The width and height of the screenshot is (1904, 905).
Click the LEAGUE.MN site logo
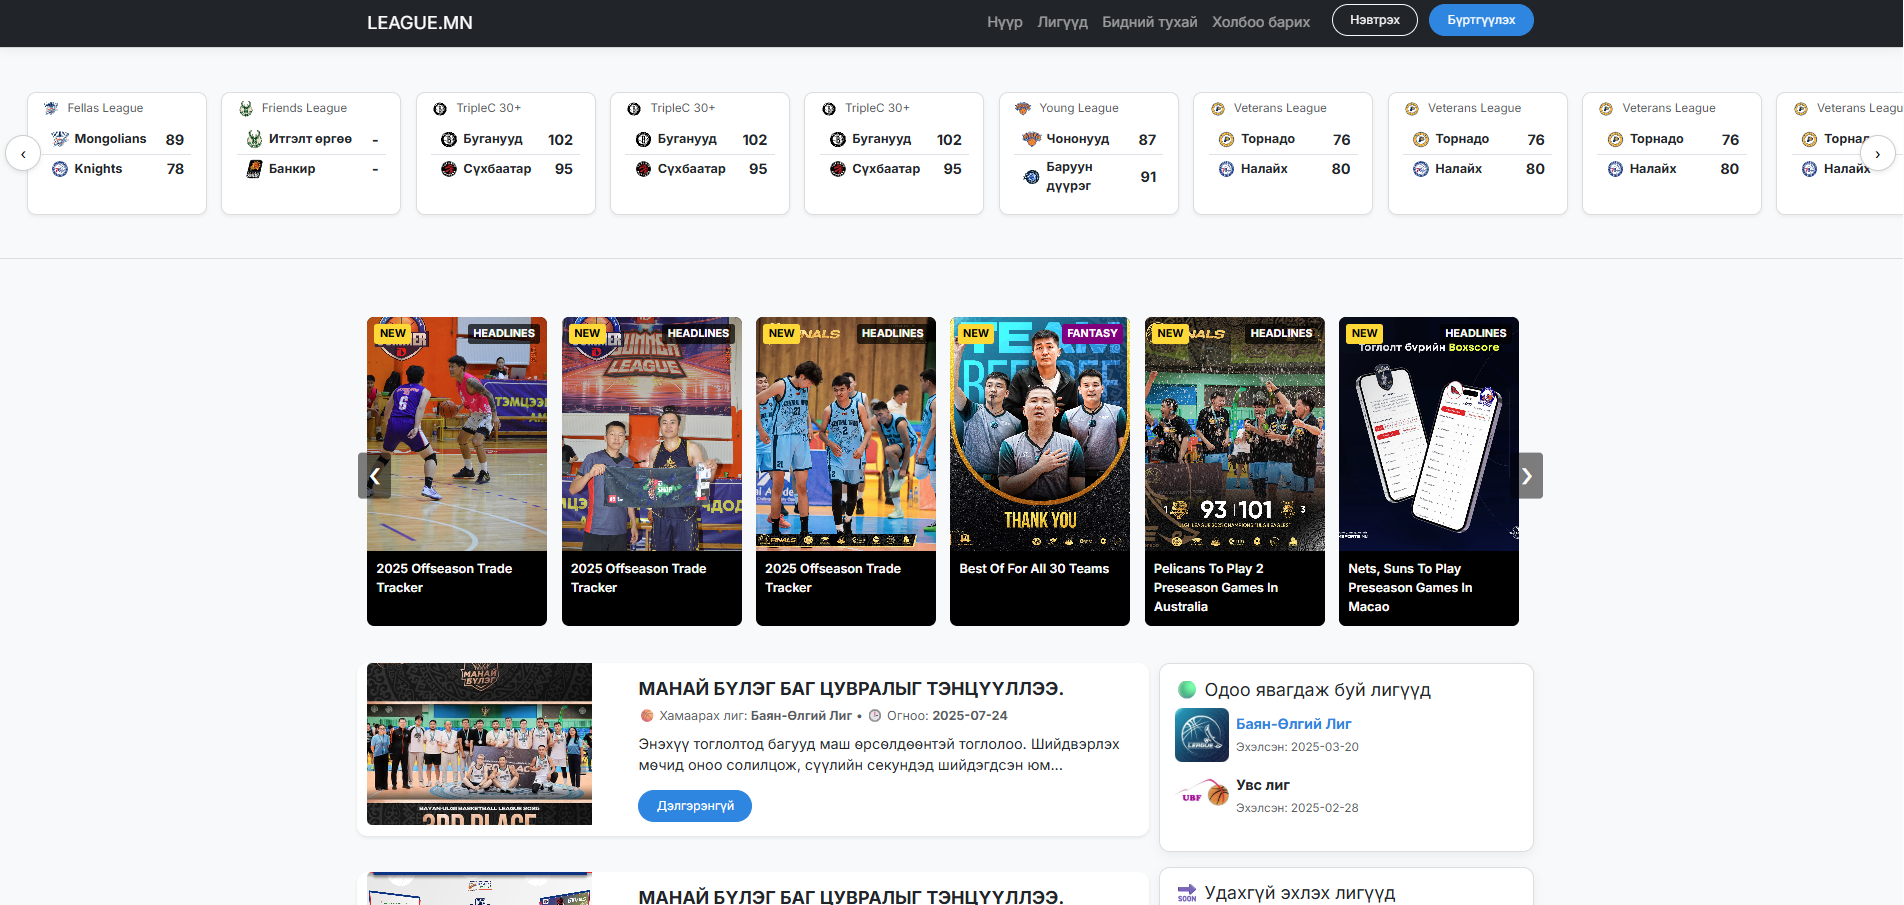tap(419, 23)
